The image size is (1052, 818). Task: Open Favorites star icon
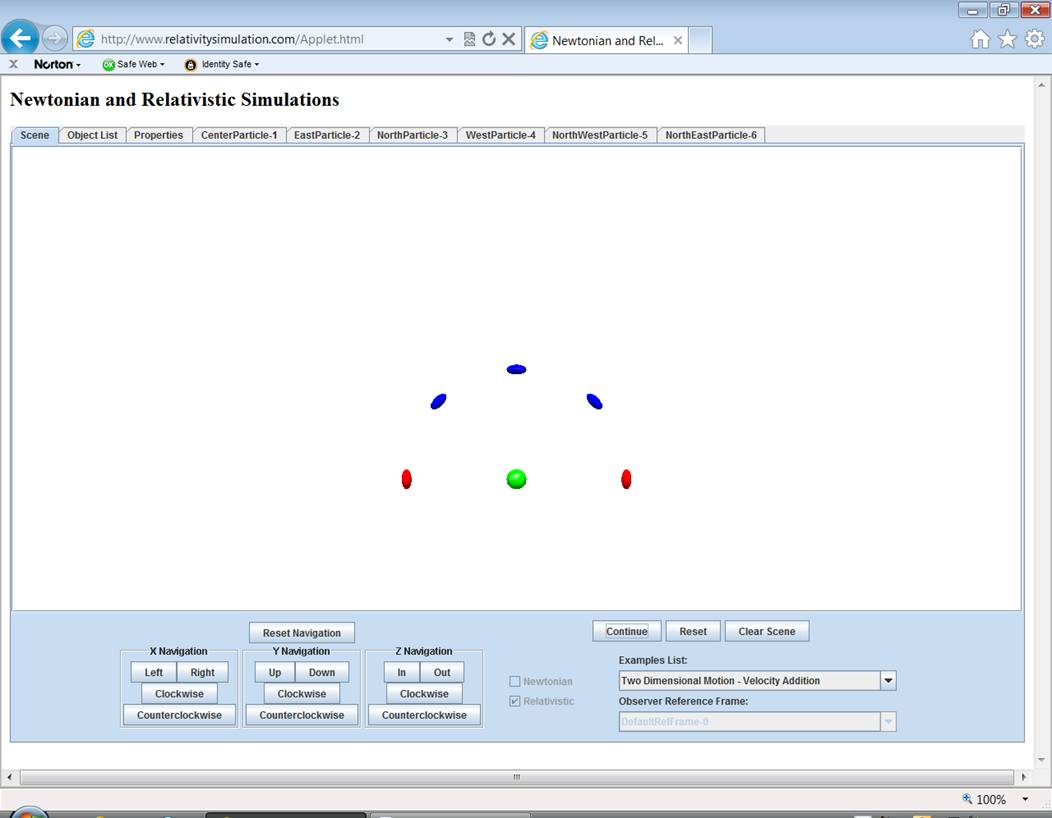pos(1007,39)
